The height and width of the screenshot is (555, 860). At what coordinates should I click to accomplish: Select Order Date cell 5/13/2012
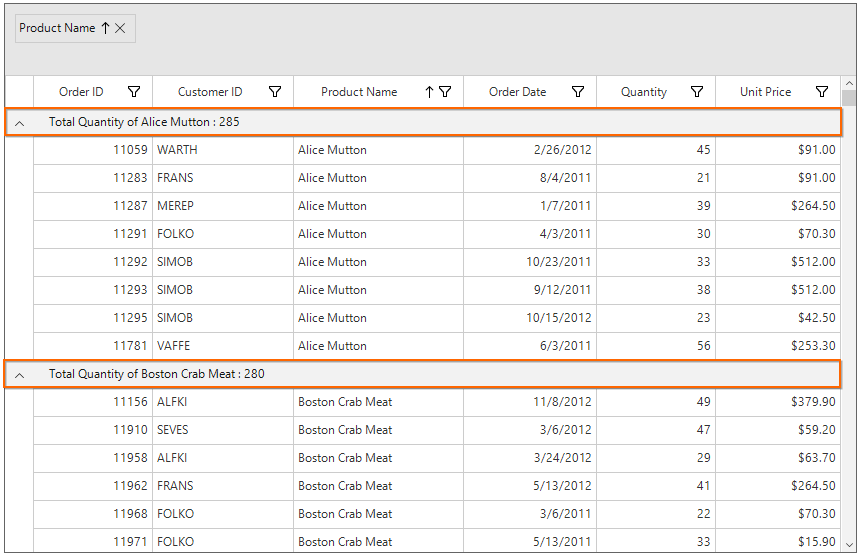[x=530, y=485]
